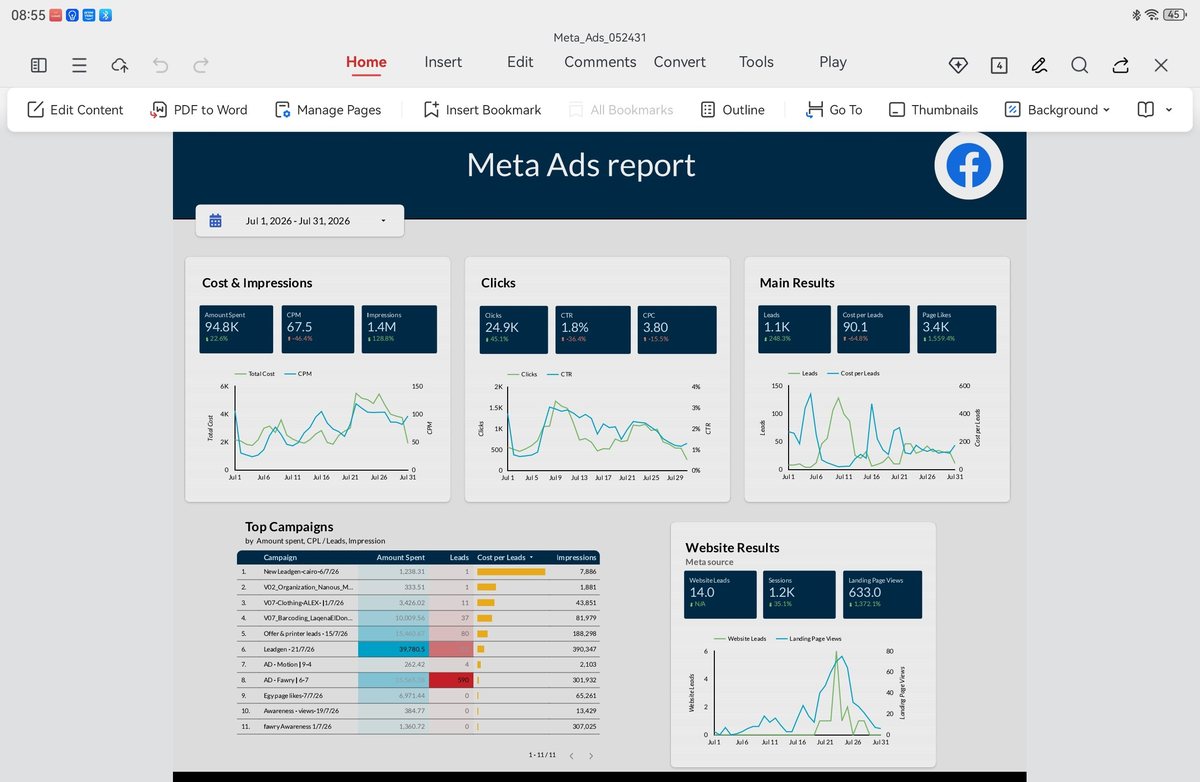Viewport: 1200px width, 782px height.
Task: Click the Website Leads 14.0 card
Action: point(720,594)
